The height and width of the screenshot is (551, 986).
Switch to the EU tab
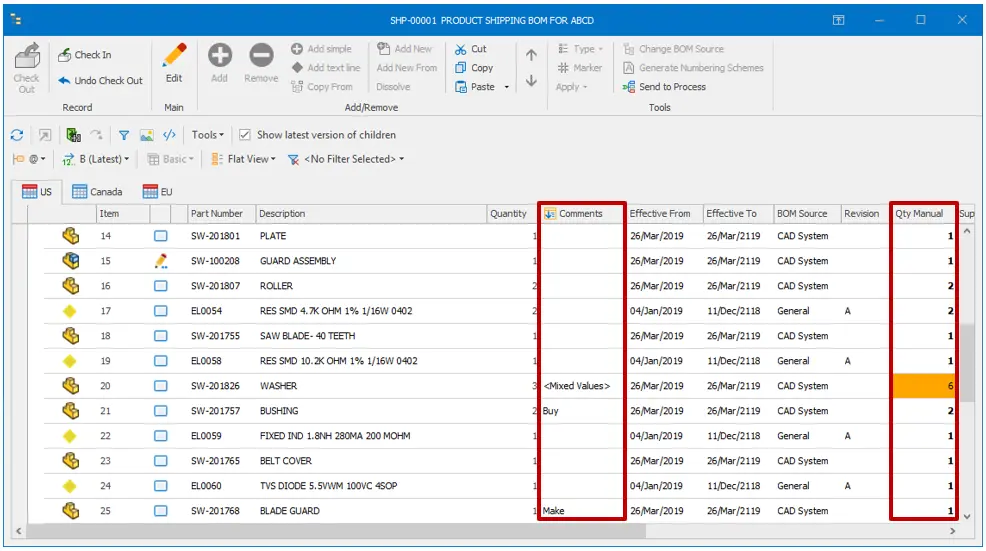158,191
